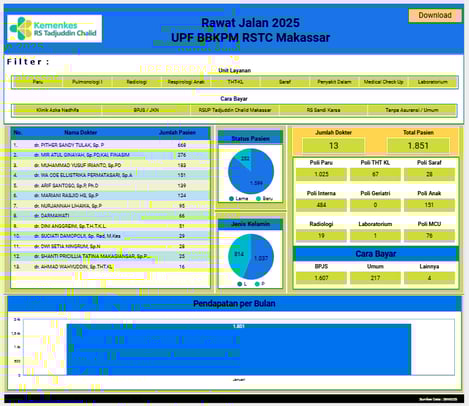Click the Jenis Kelamin chart title
The height and width of the screenshot is (406, 469).
[x=251, y=224]
